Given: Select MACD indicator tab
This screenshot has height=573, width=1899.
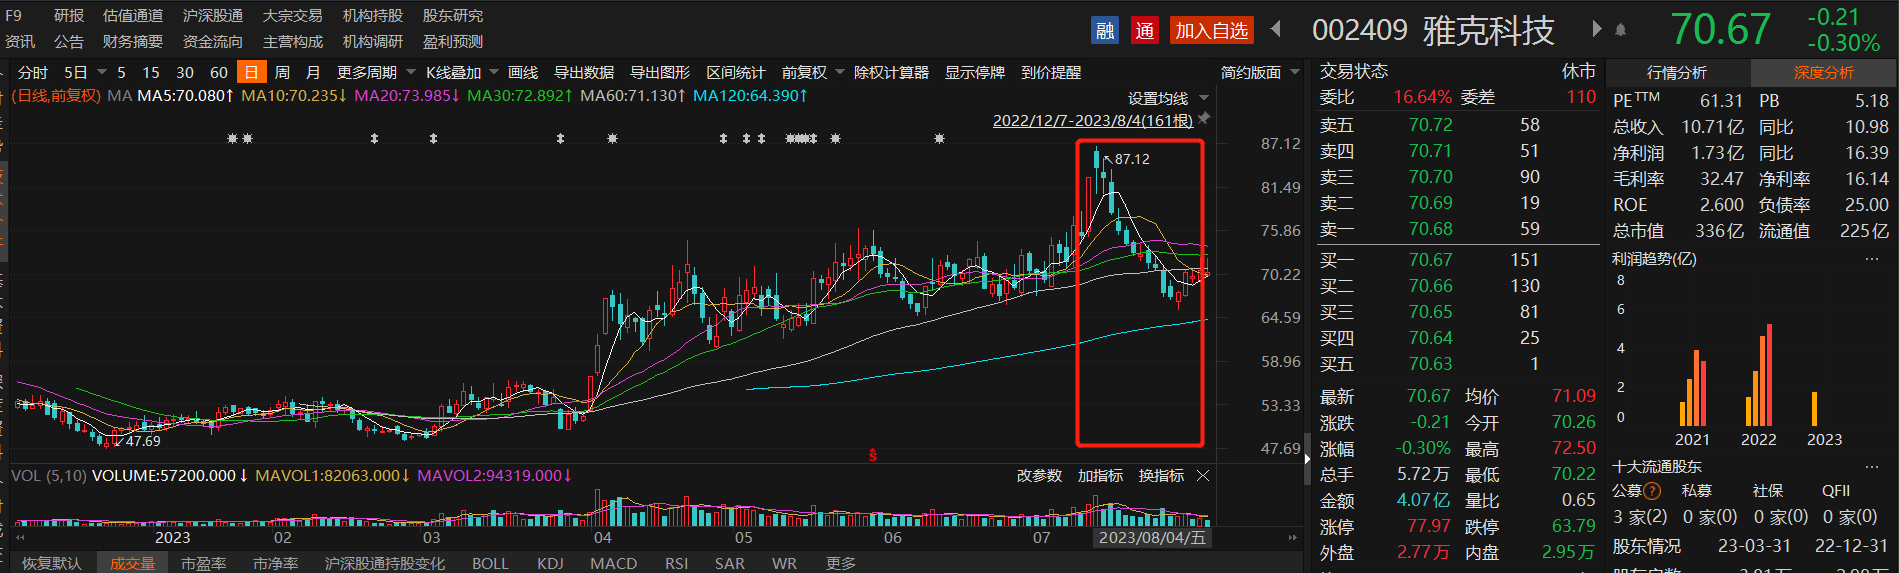Looking at the screenshot, I should (x=614, y=563).
